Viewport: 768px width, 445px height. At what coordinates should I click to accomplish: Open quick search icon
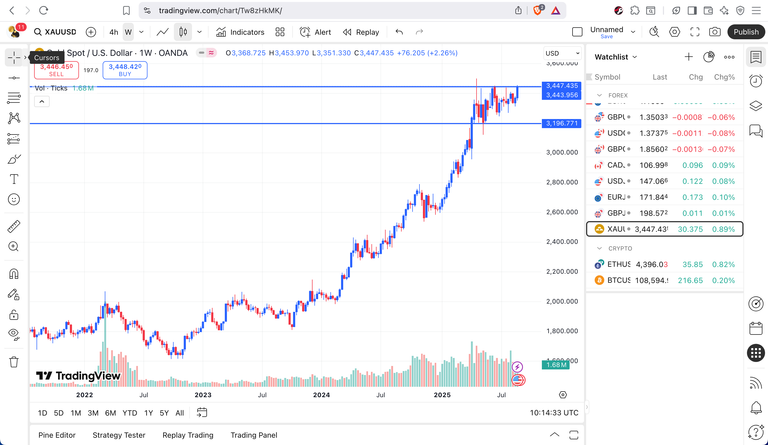coord(654,32)
